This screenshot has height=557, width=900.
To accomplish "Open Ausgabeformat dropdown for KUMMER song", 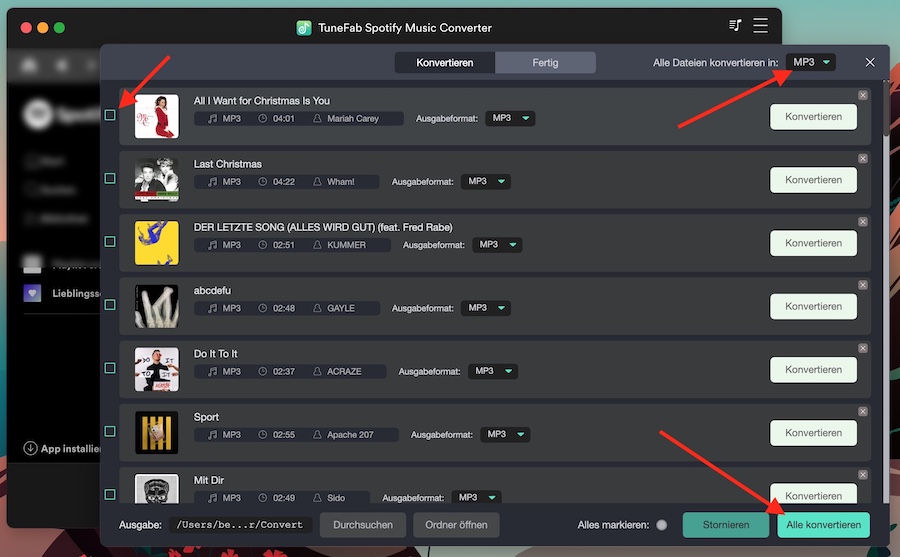I will pyautogui.click(x=497, y=245).
